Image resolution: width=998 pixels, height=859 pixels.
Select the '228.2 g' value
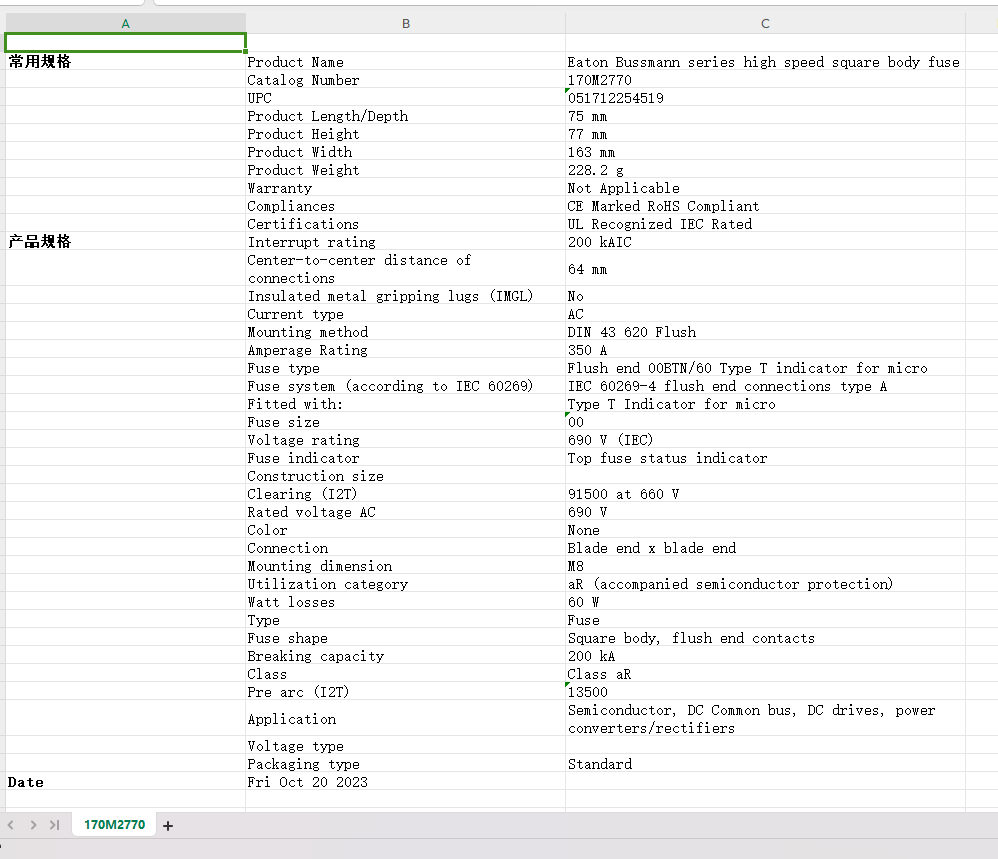(765, 169)
